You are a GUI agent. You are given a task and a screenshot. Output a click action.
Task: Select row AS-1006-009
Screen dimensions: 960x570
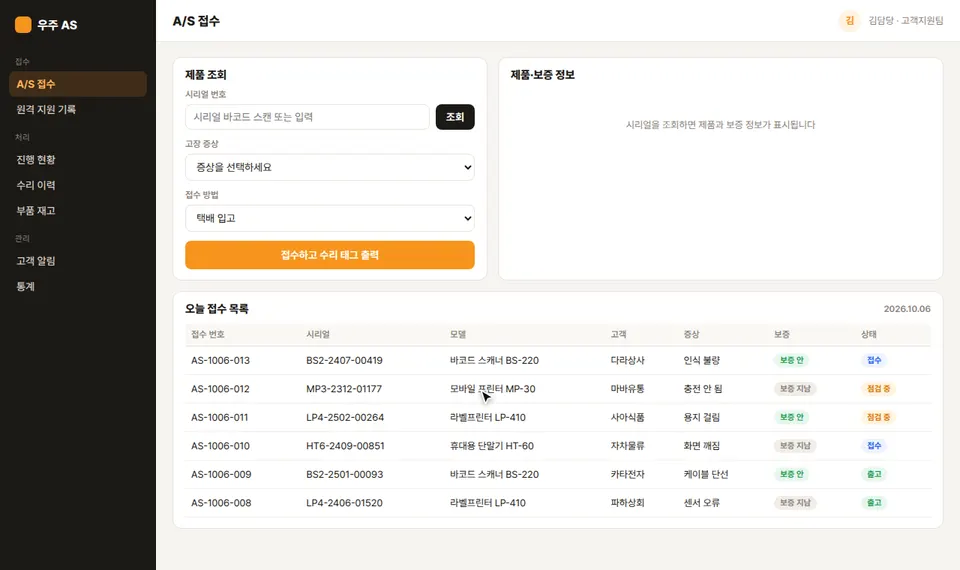[558, 474]
